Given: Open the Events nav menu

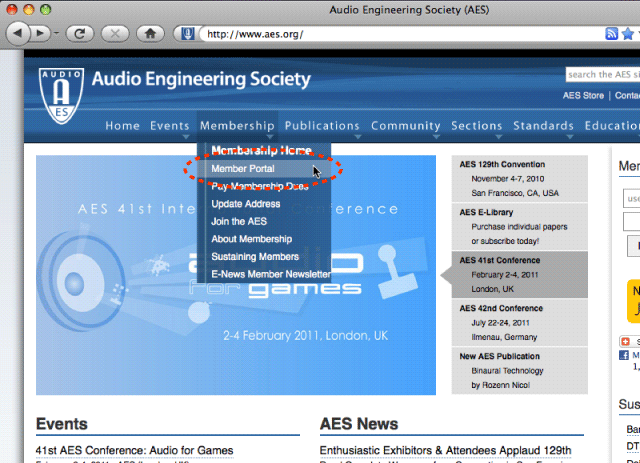Looking at the screenshot, I should click(169, 126).
